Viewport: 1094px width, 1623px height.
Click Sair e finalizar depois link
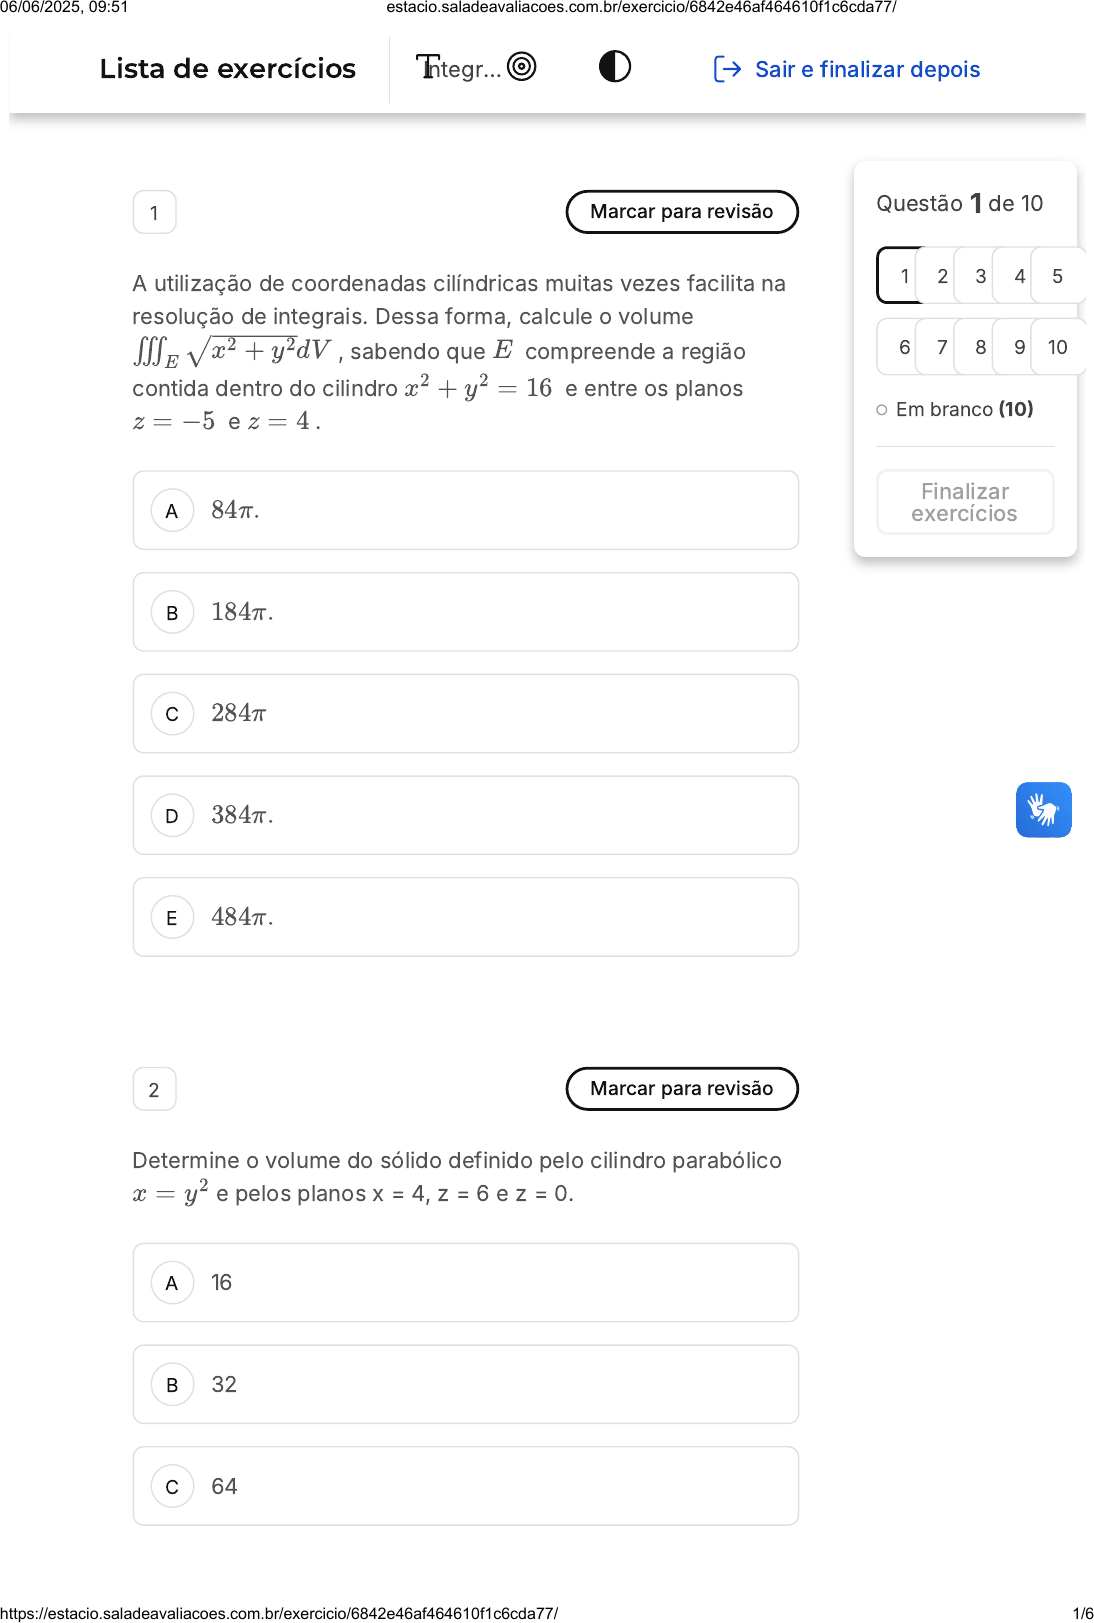[867, 69]
